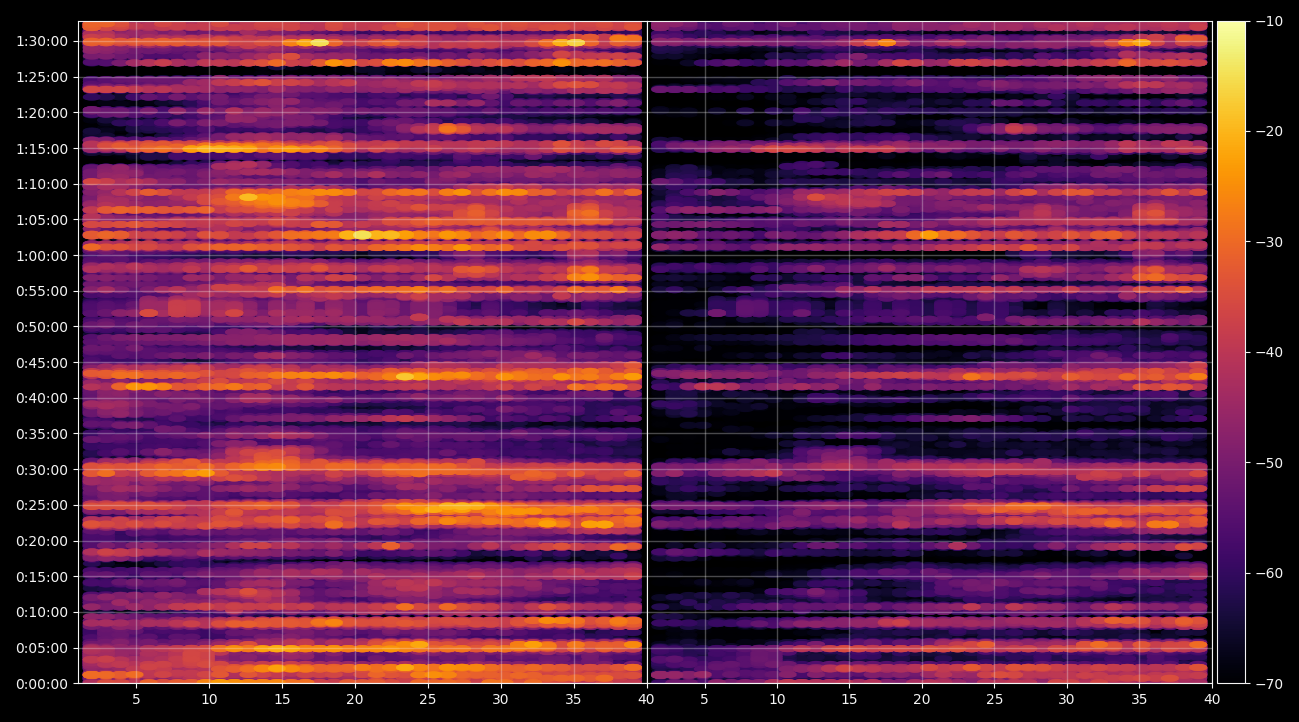The width and height of the screenshot is (1299, 722).
Task: Click the −70 colorbar scale label
Action: (1269, 684)
